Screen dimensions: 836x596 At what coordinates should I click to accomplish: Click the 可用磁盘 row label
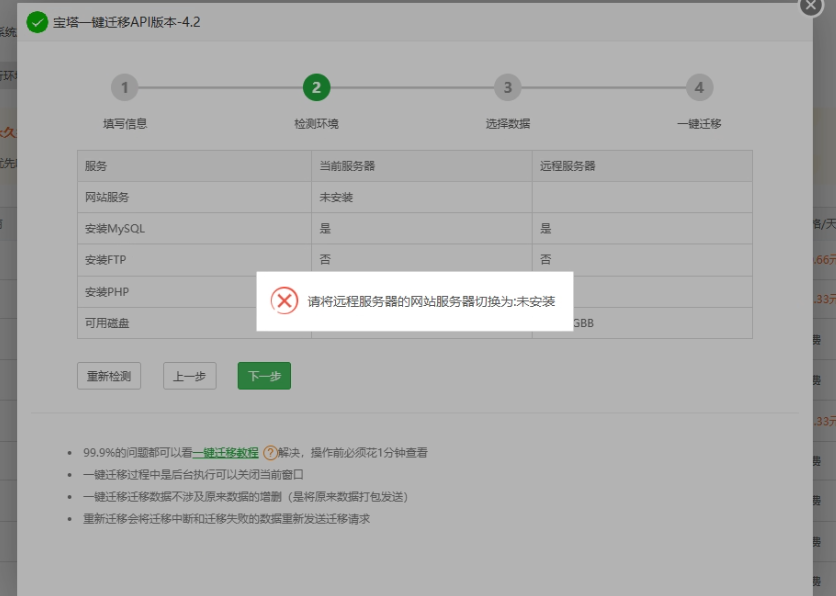pos(107,323)
